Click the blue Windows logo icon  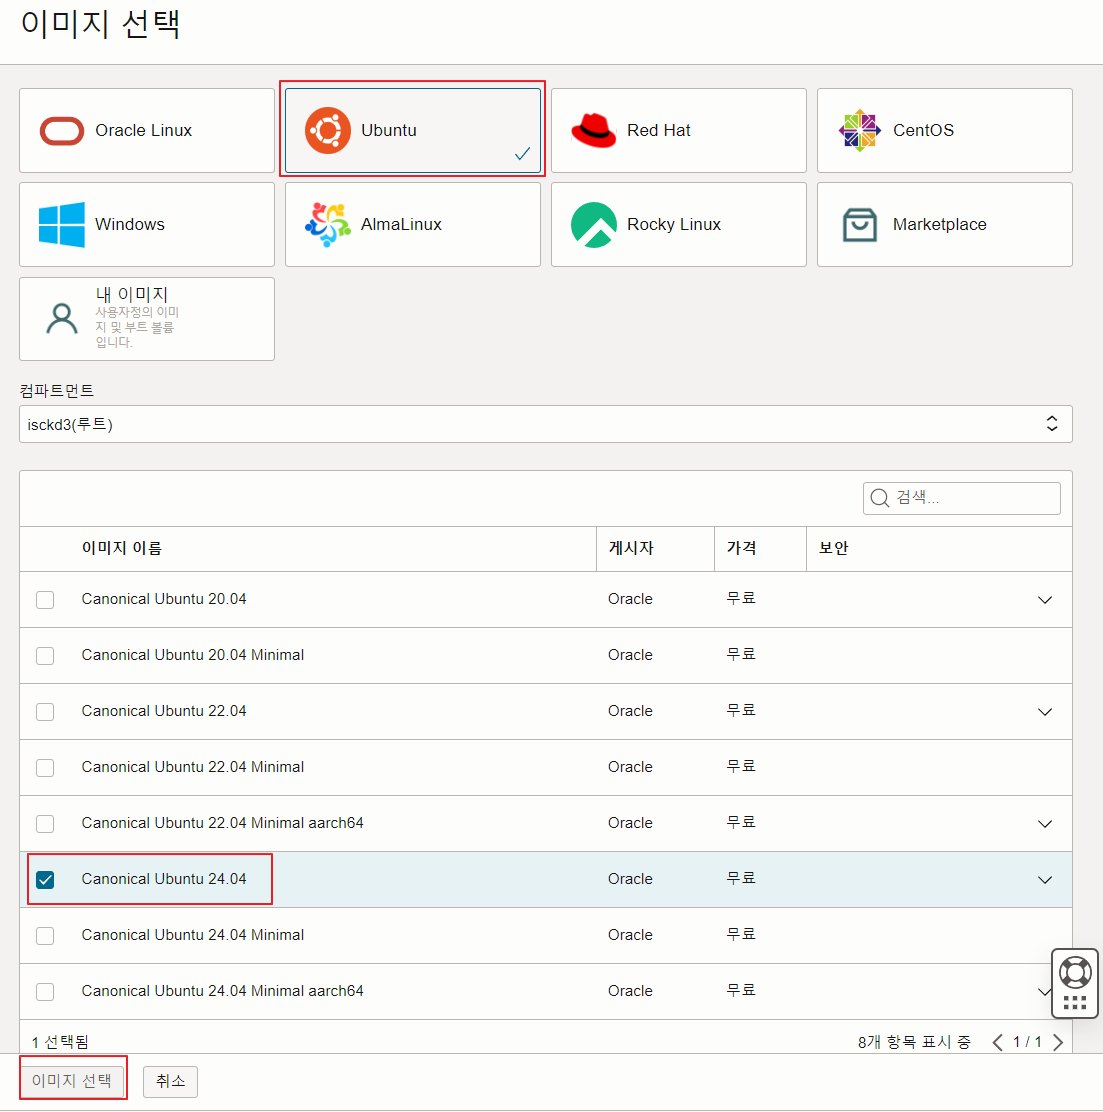pyautogui.click(x=62, y=224)
